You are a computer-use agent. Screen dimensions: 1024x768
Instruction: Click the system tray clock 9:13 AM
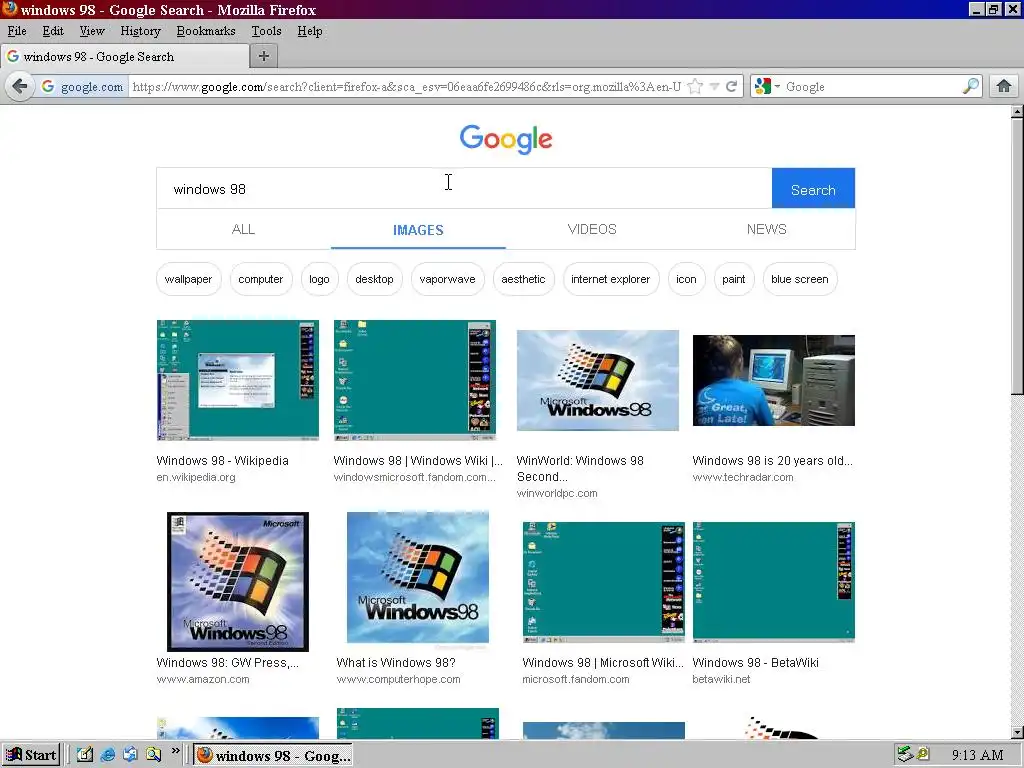point(977,756)
